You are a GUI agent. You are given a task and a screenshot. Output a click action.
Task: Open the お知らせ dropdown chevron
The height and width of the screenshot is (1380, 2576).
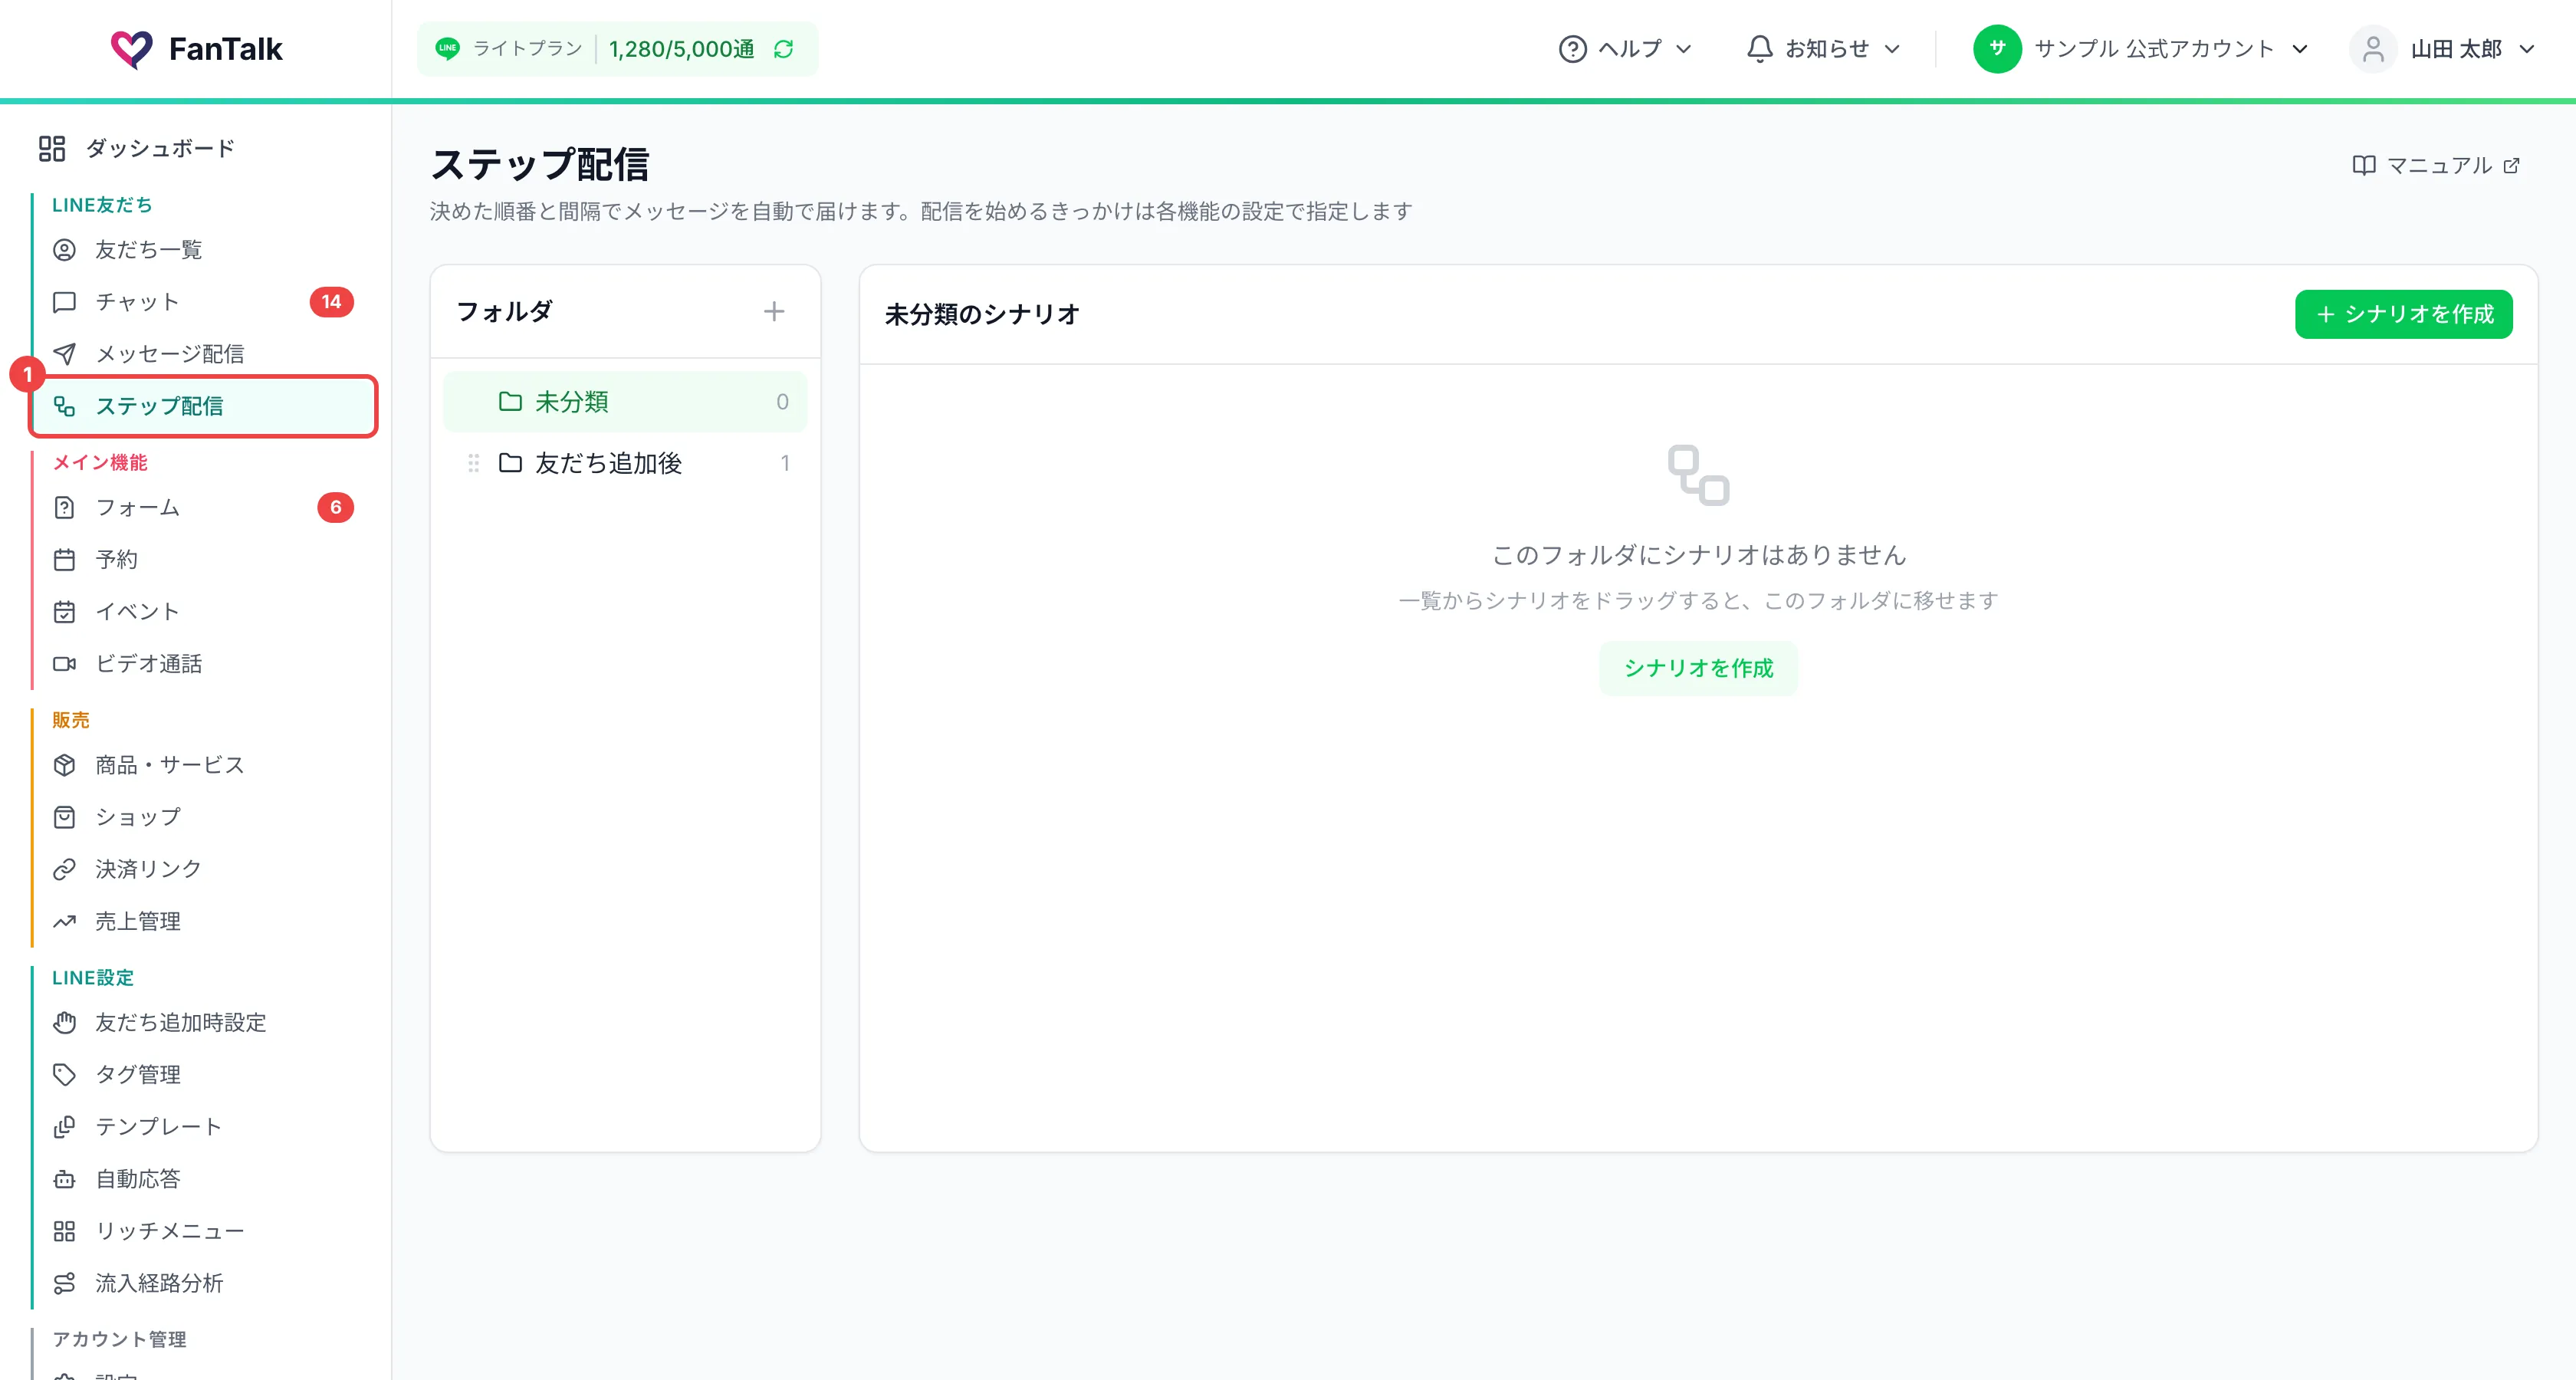coord(1892,49)
